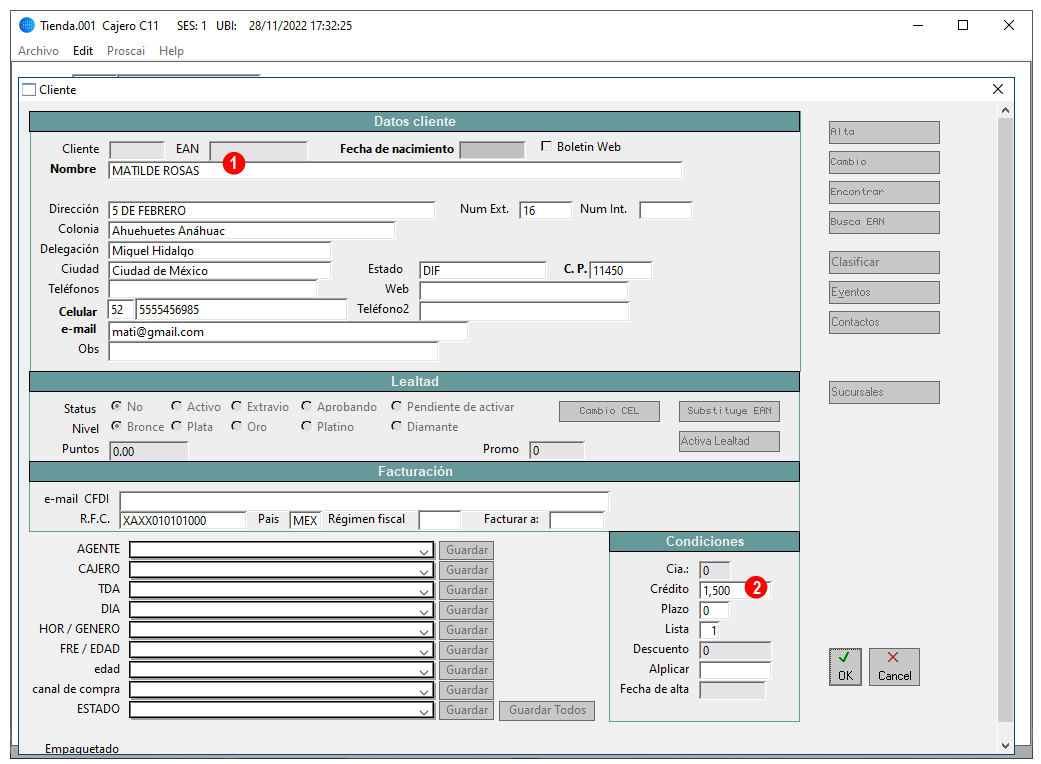
Task: Enable the Boletin Web checkbox
Action: (x=546, y=146)
